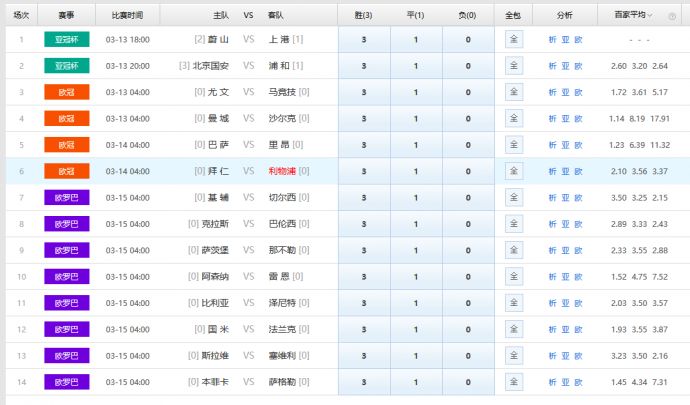The width and height of the screenshot is (690, 405).
Task: Open 欧 European odds for match 8 巴伦西
Action: tap(578, 224)
